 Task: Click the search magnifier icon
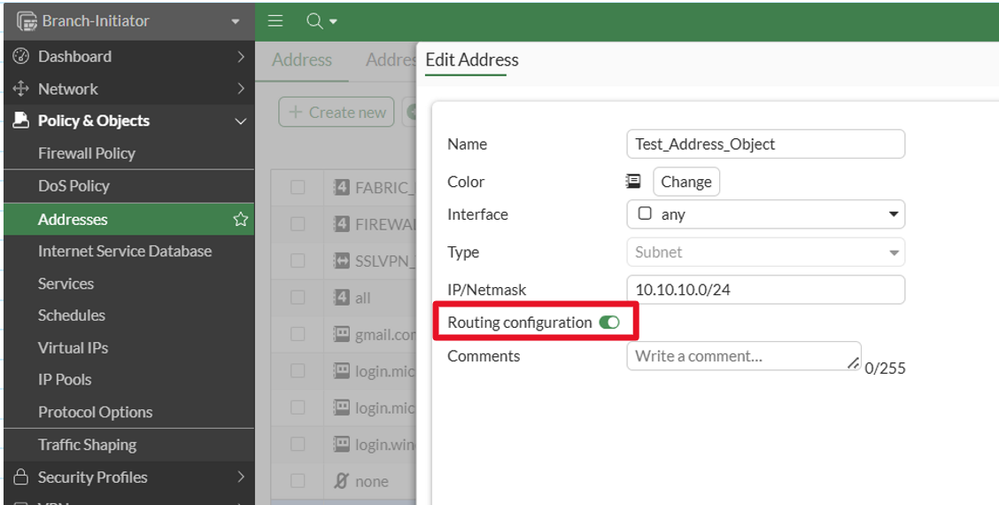[x=314, y=21]
